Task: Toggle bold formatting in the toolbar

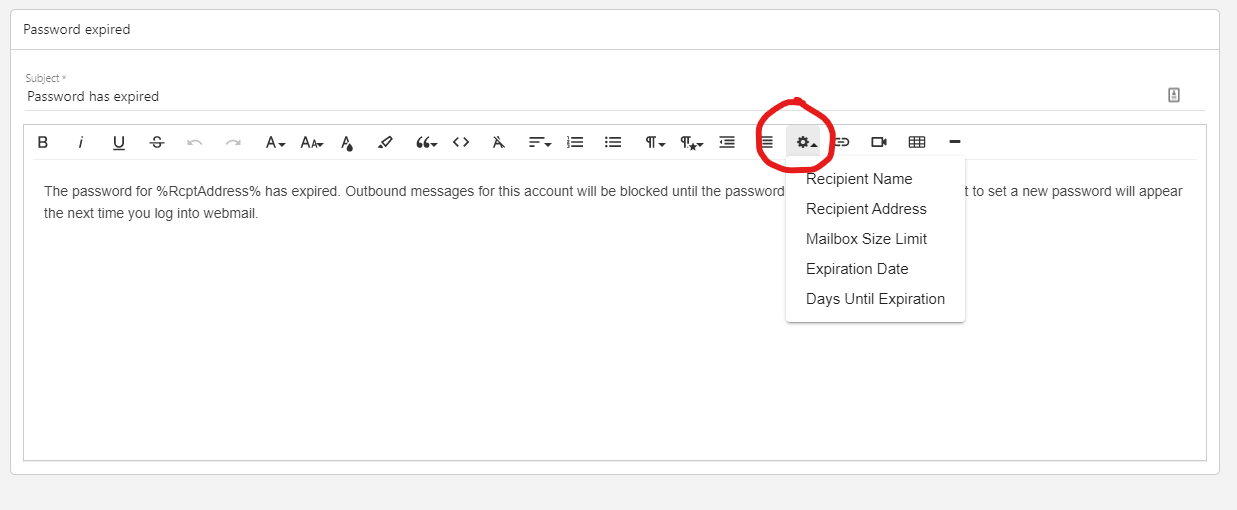Action: [43, 142]
